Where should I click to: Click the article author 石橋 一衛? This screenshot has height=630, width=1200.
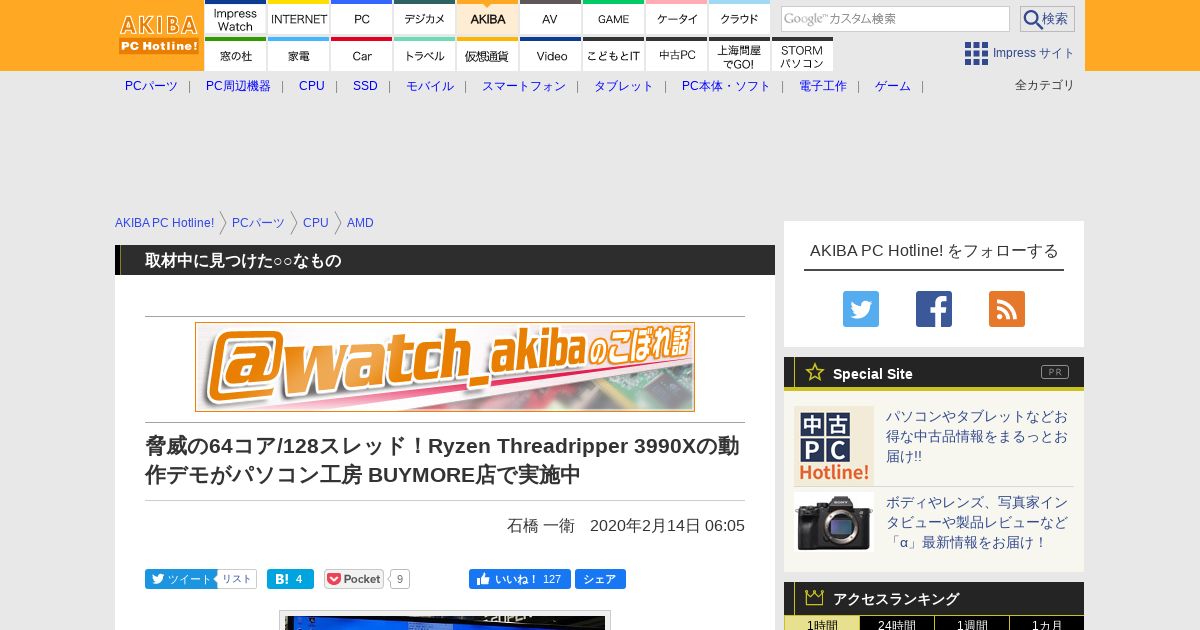(541, 526)
